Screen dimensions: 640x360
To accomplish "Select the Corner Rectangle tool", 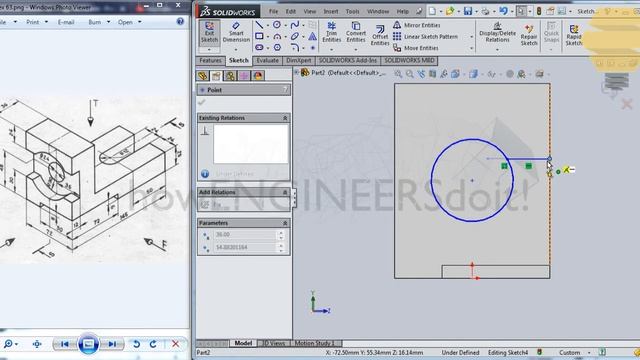I will coord(259,36).
